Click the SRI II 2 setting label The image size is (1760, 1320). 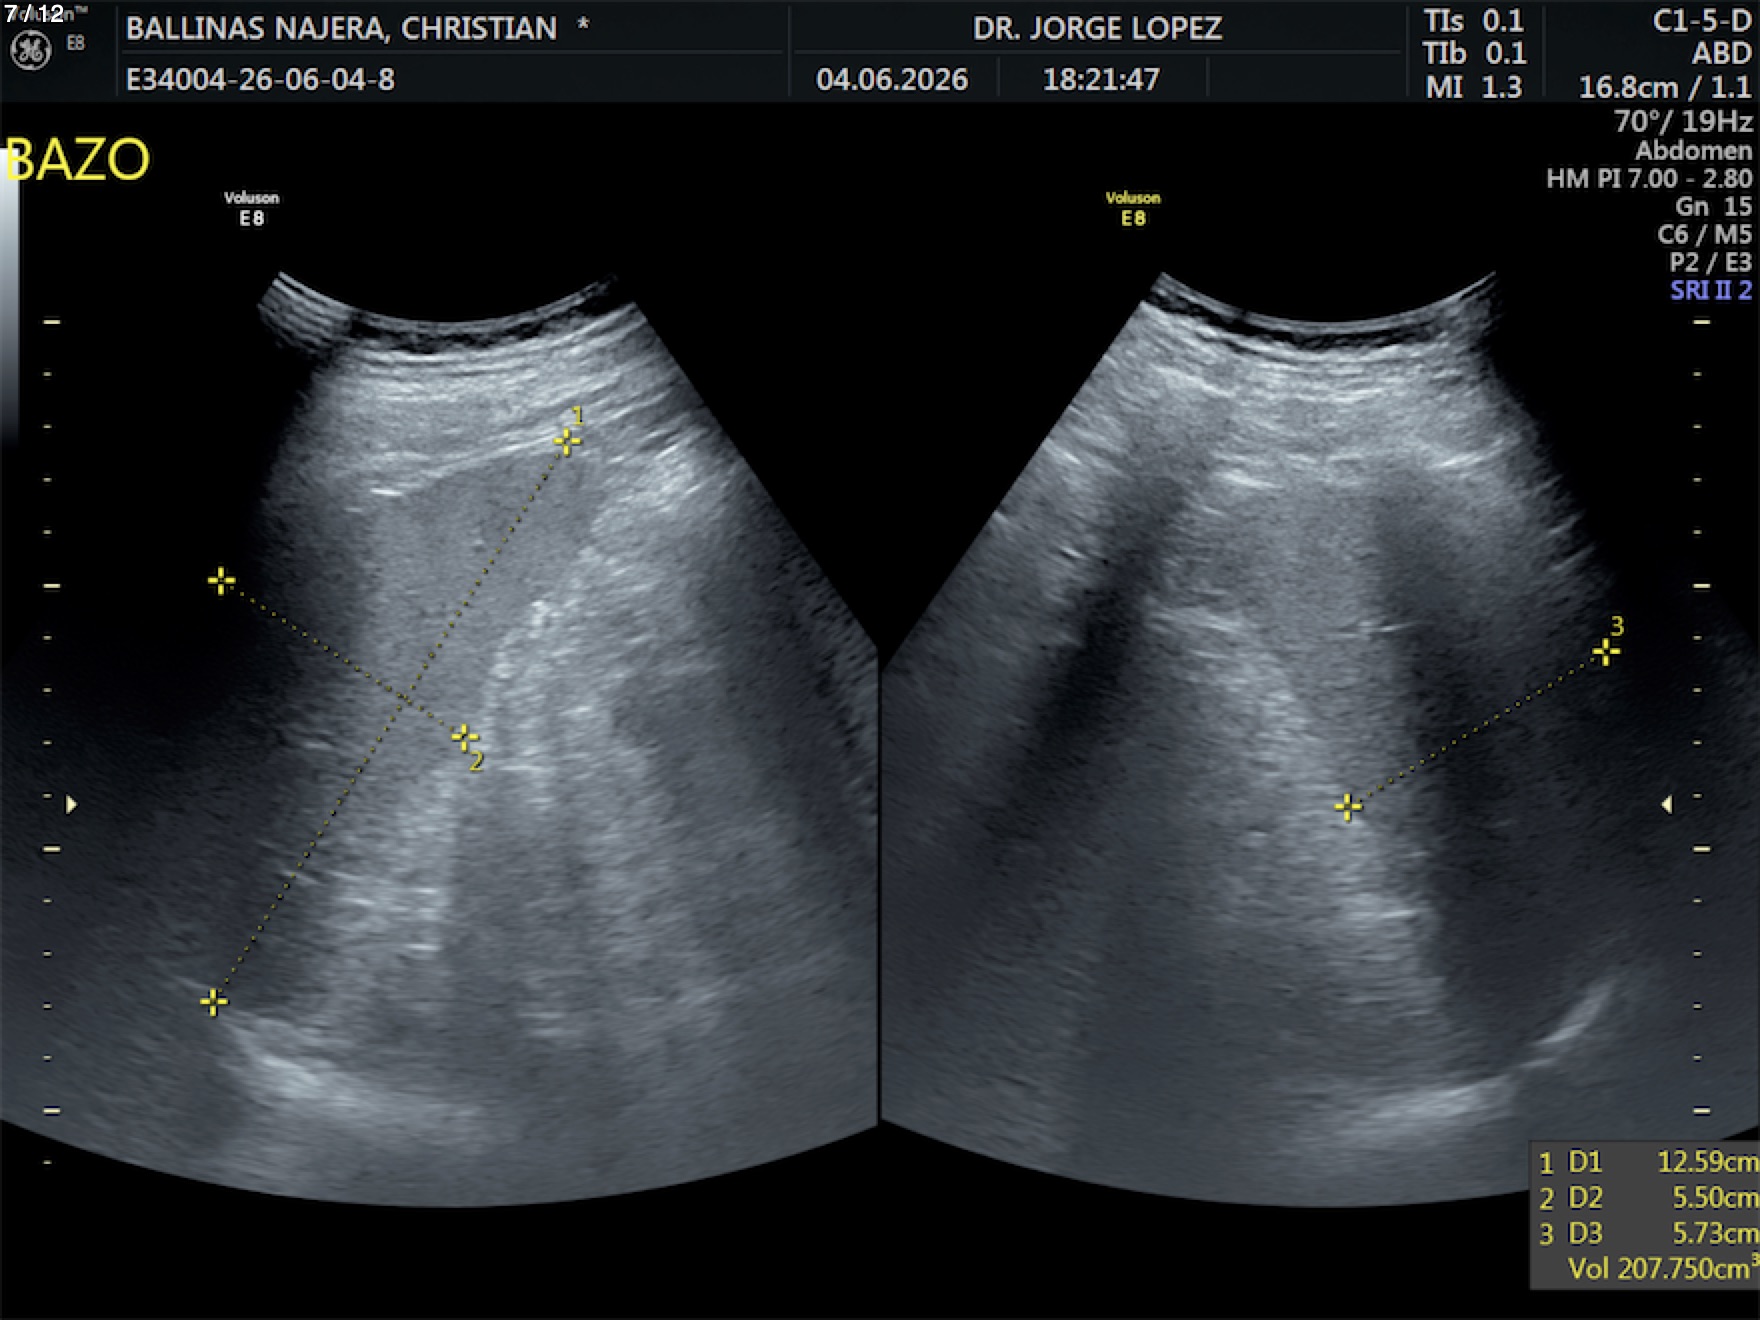click(1711, 291)
